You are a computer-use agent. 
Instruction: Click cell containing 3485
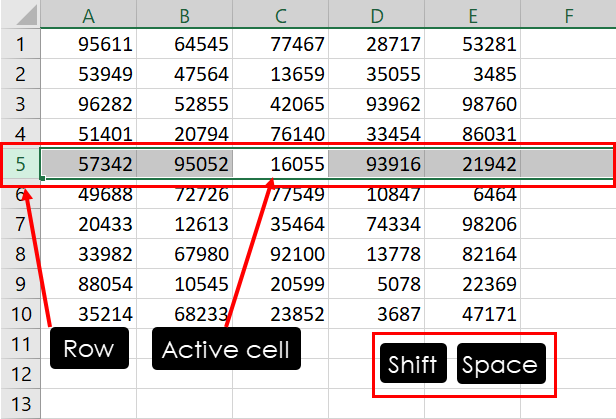473,73
